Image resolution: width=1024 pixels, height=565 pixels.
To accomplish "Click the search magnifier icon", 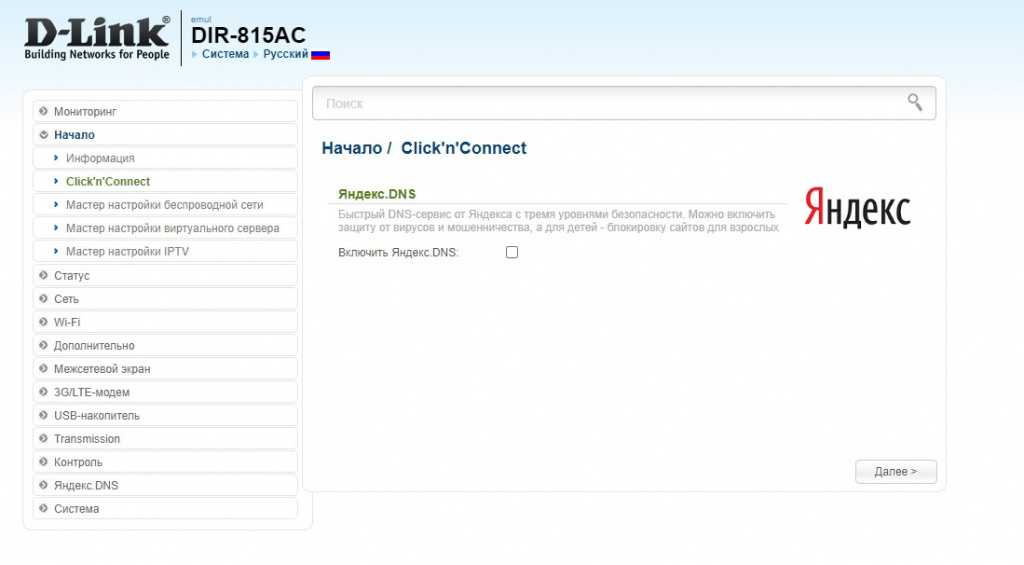I will tap(914, 102).
